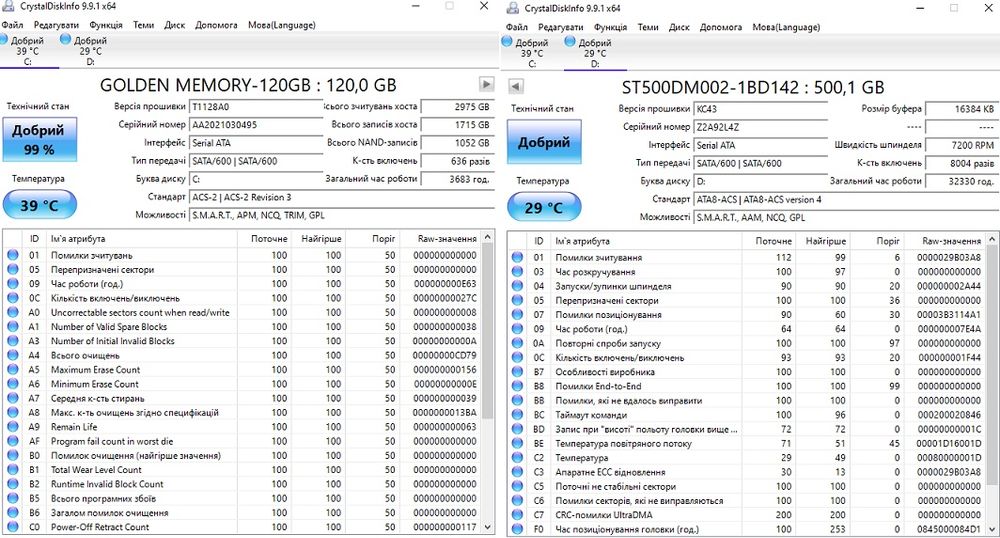Open Редагувати menu in left window
This screenshot has width=1000, height=538.
pyautogui.click(x=56, y=25)
